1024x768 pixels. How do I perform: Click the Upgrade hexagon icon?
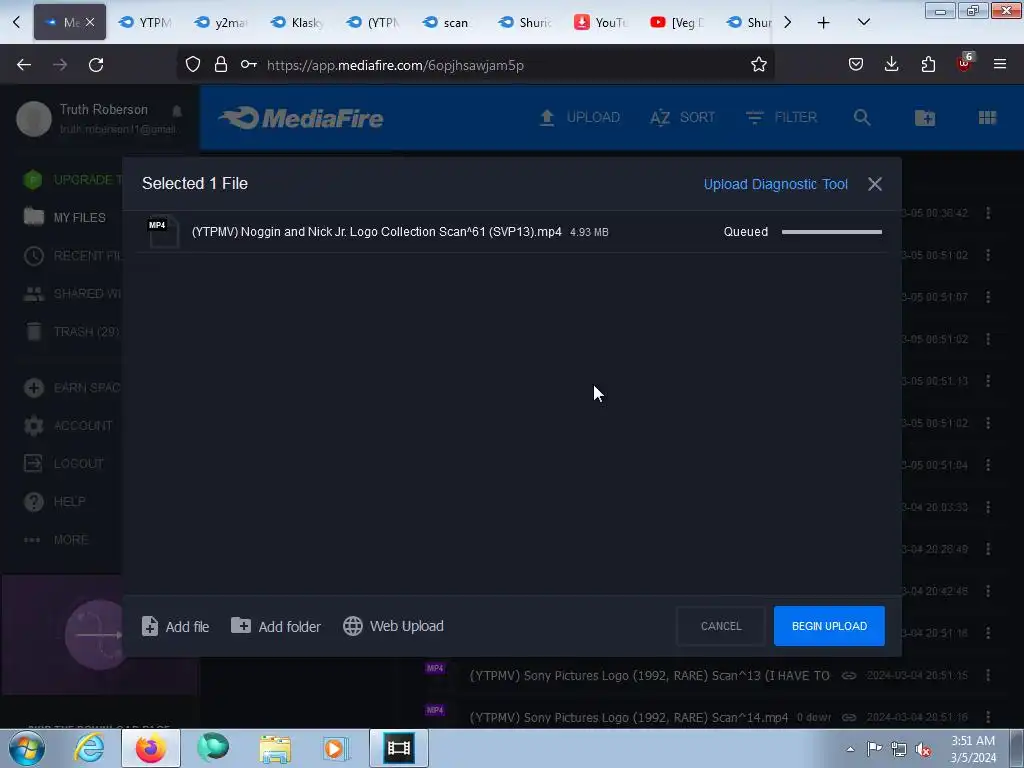(x=33, y=180)
